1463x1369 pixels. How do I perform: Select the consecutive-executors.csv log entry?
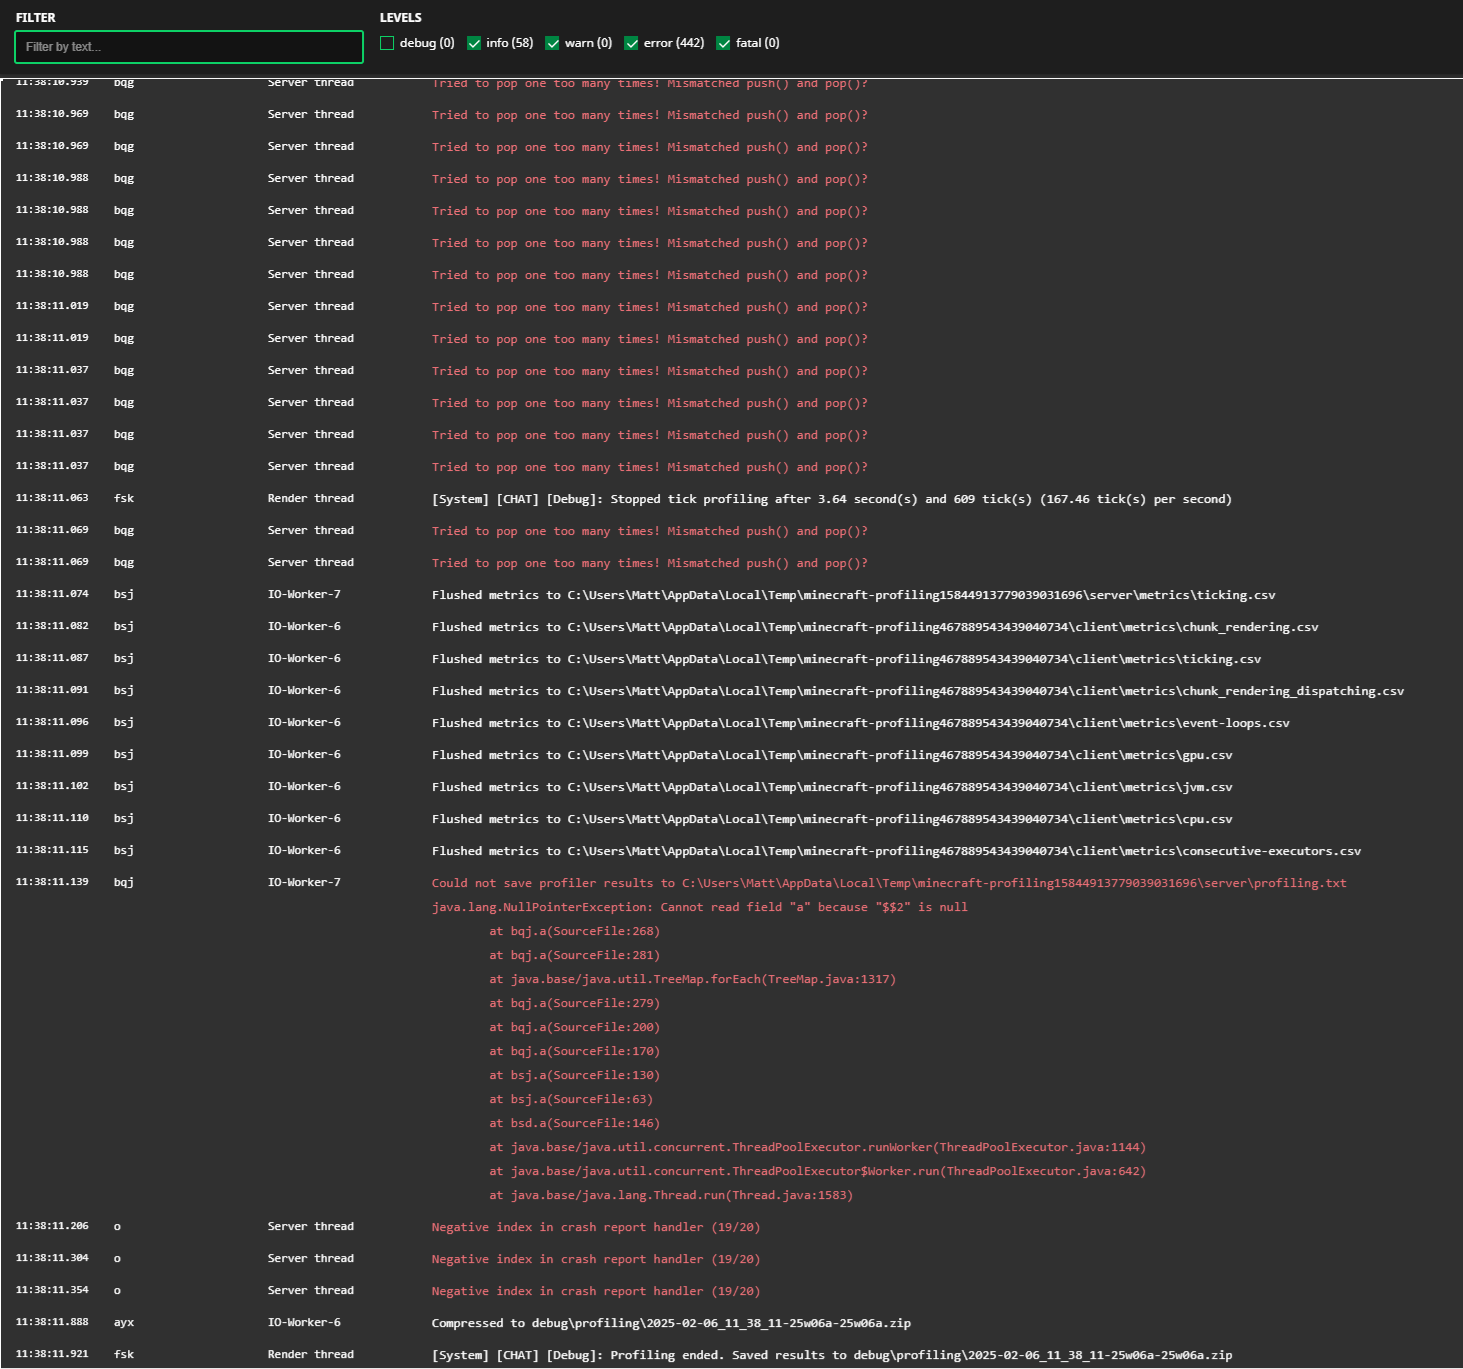tap(896, 851)
